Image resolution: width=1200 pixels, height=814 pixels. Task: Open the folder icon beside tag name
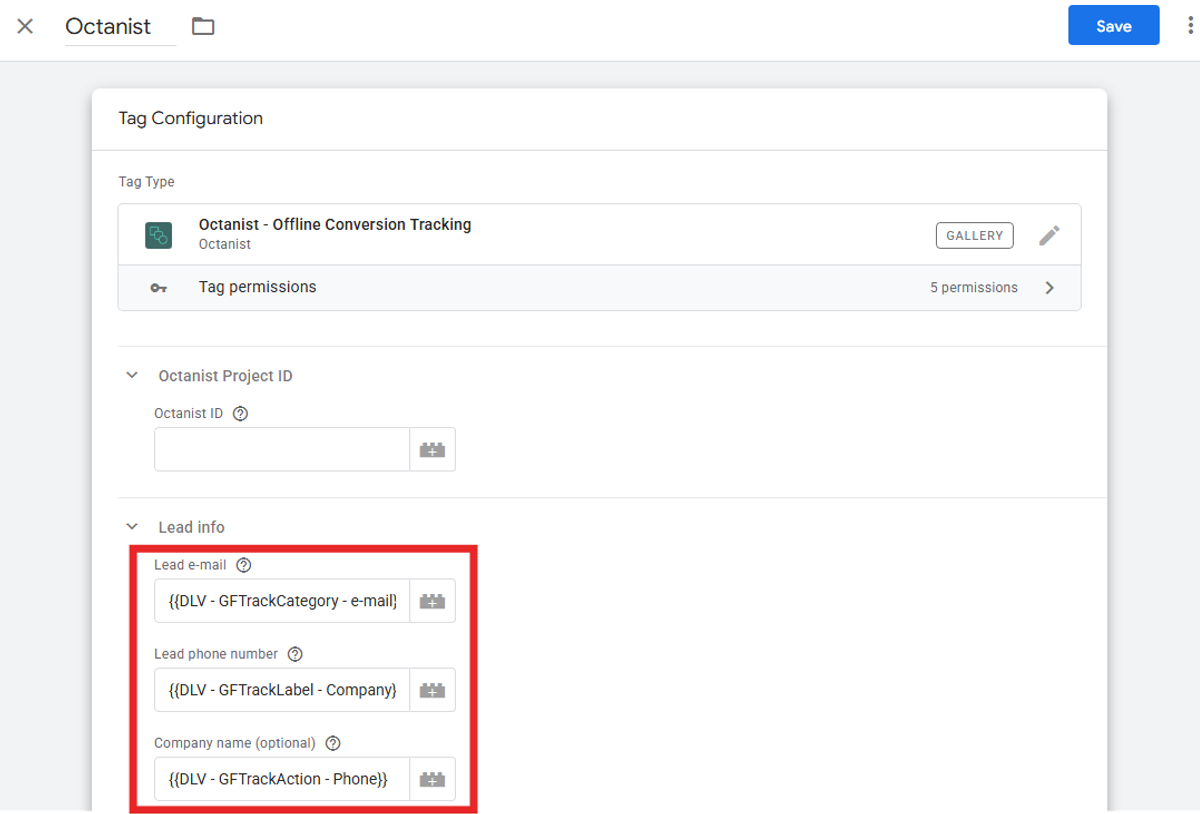[x=203, y=26]
